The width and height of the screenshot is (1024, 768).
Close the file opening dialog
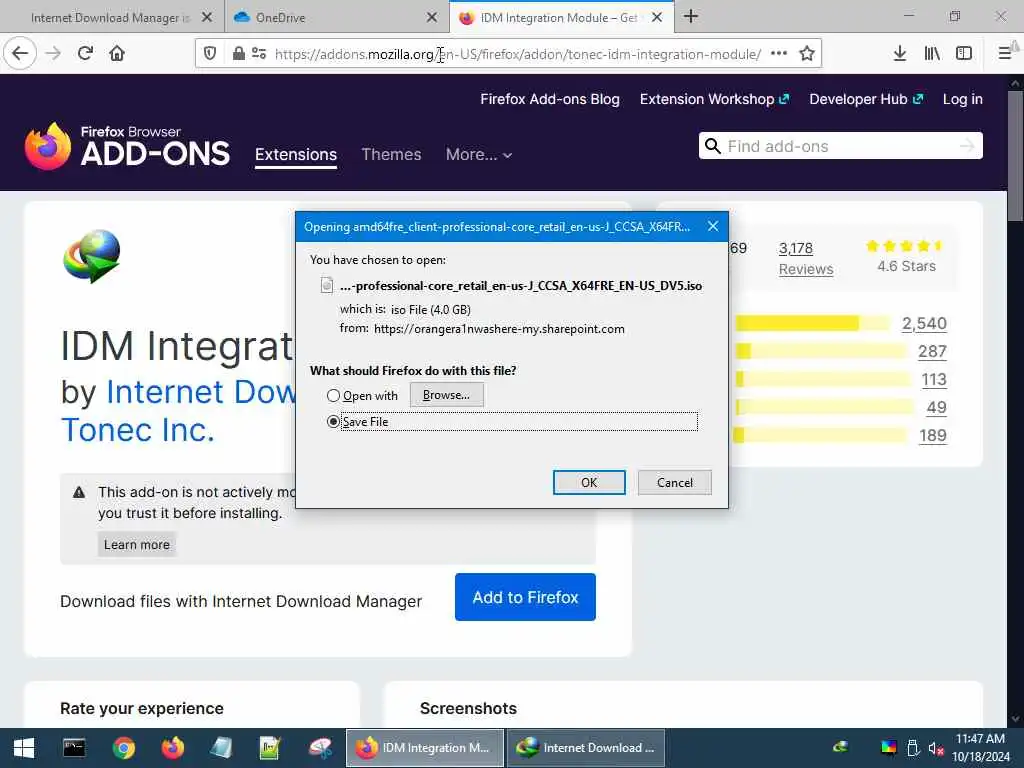[x=713, y=226]
